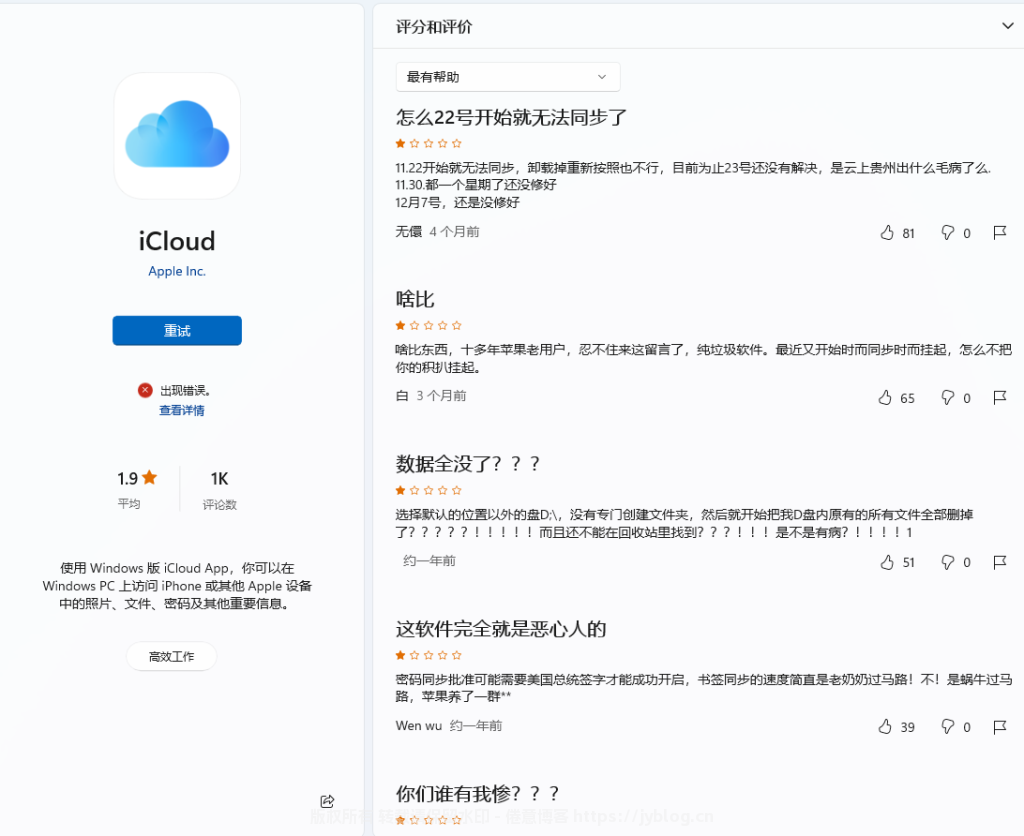This screenshot has height=836, width=1024.
Task: Select the 高效工作 category tag
Action: click(x=171, y=657)
